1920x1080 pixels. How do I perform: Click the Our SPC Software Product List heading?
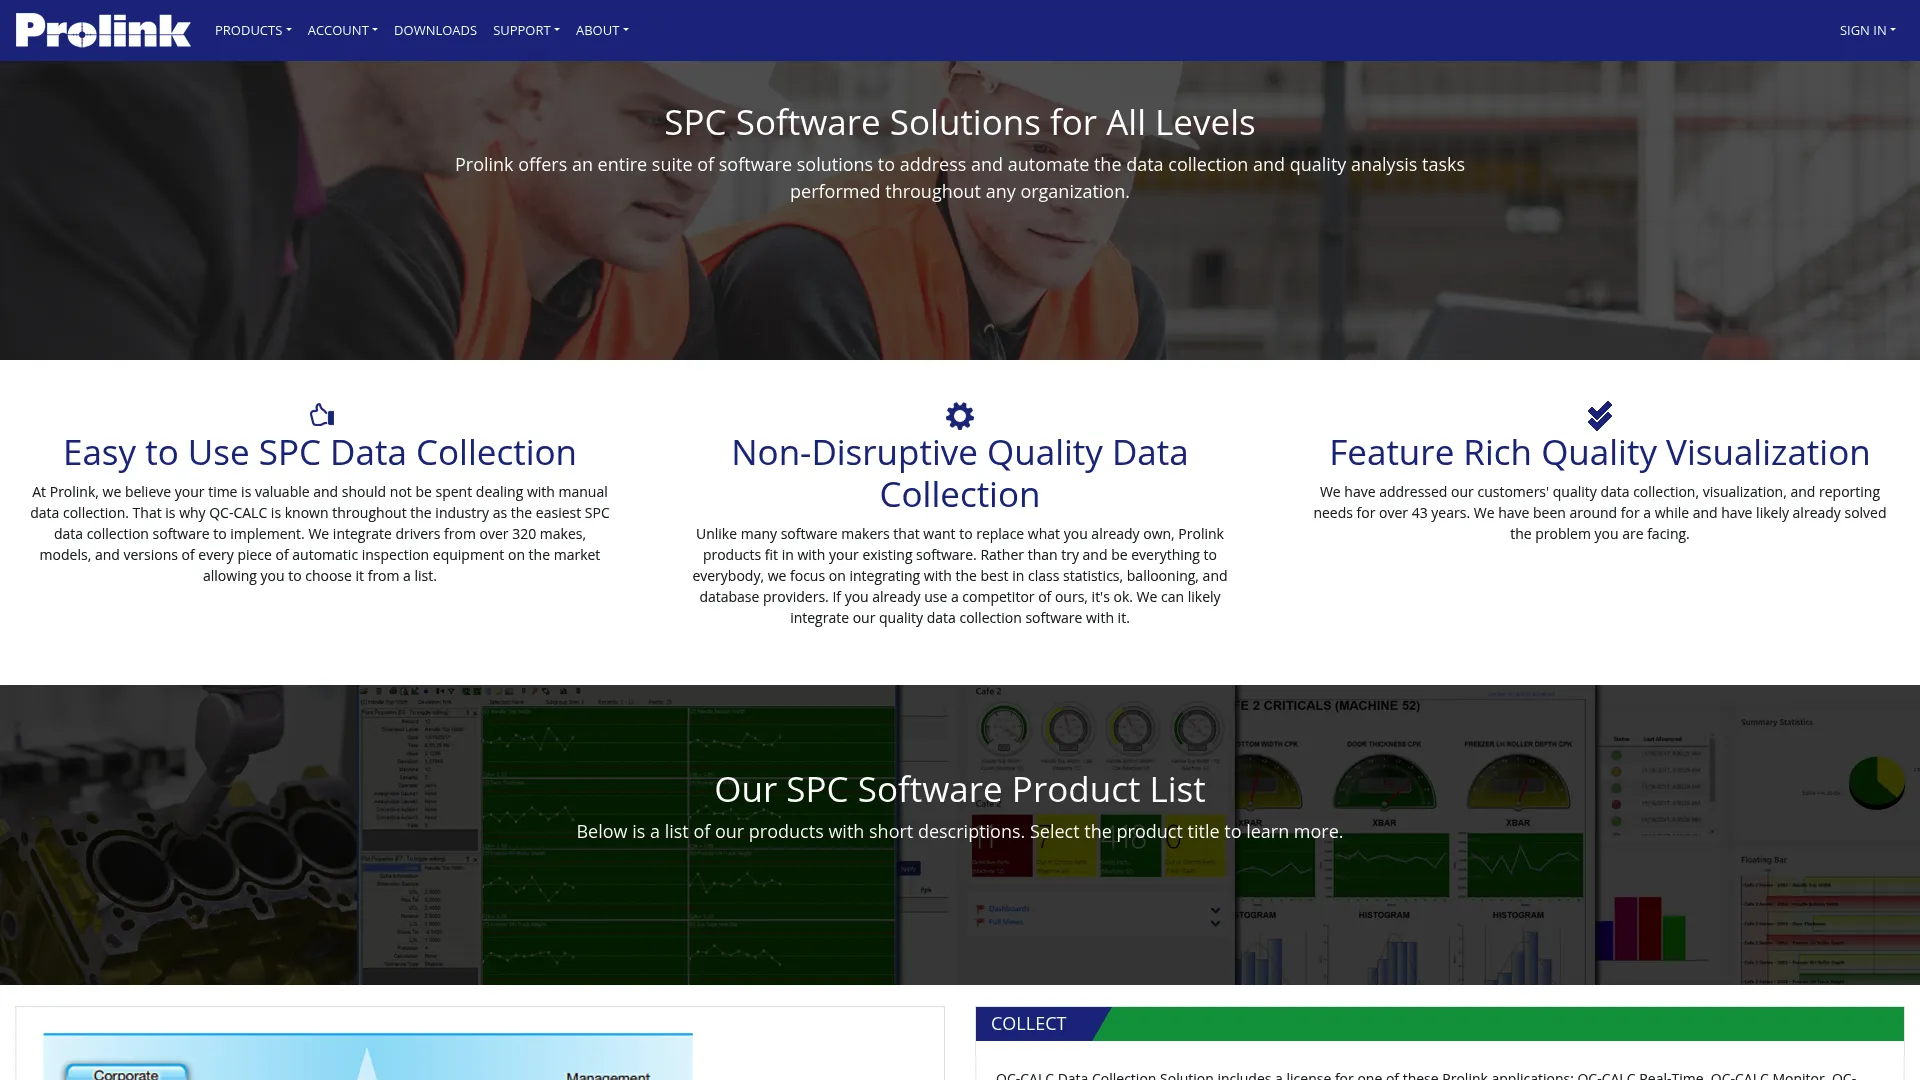960,789
